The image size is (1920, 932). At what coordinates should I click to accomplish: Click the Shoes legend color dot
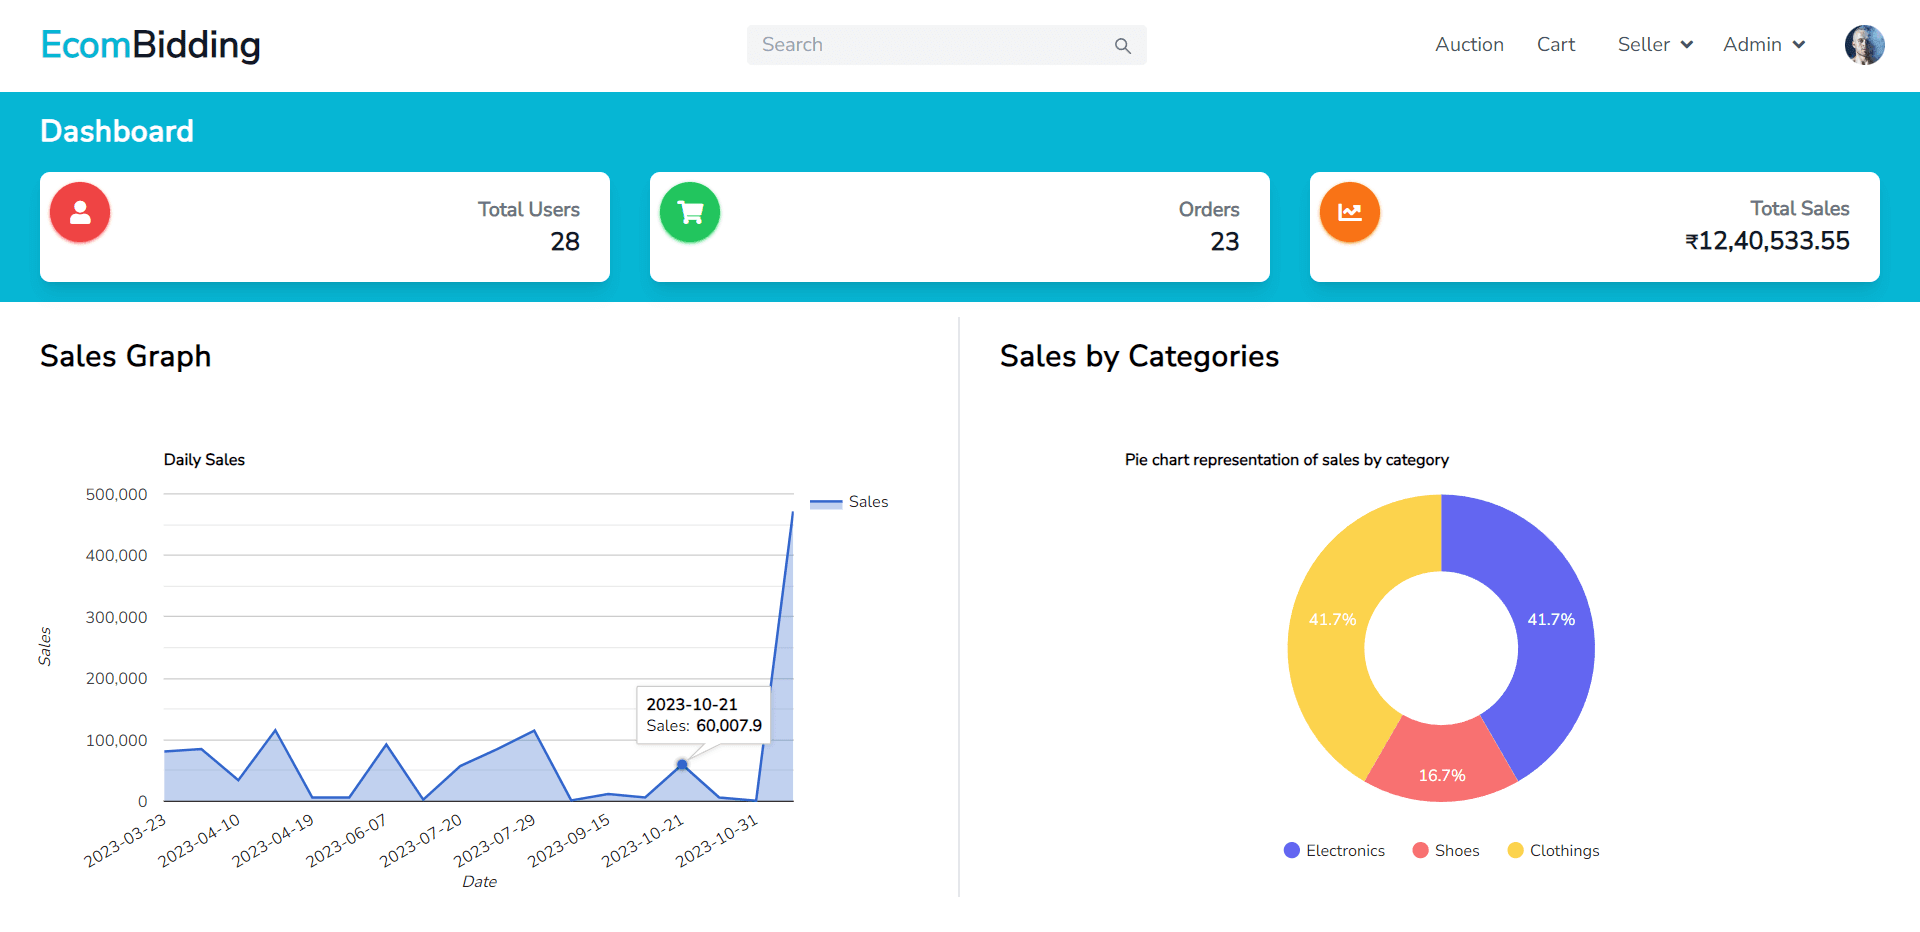[x=1420, y=850]
